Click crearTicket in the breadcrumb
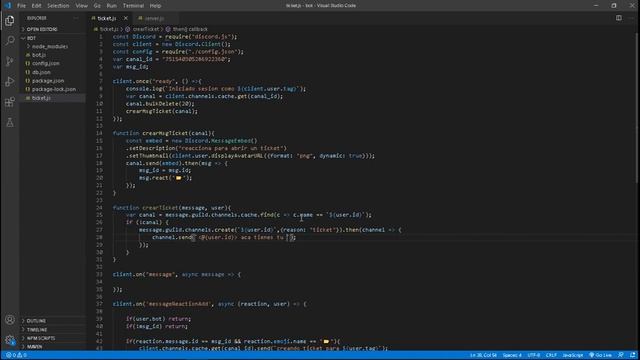Screen dimensions: 640x360 tap(145, 29)
